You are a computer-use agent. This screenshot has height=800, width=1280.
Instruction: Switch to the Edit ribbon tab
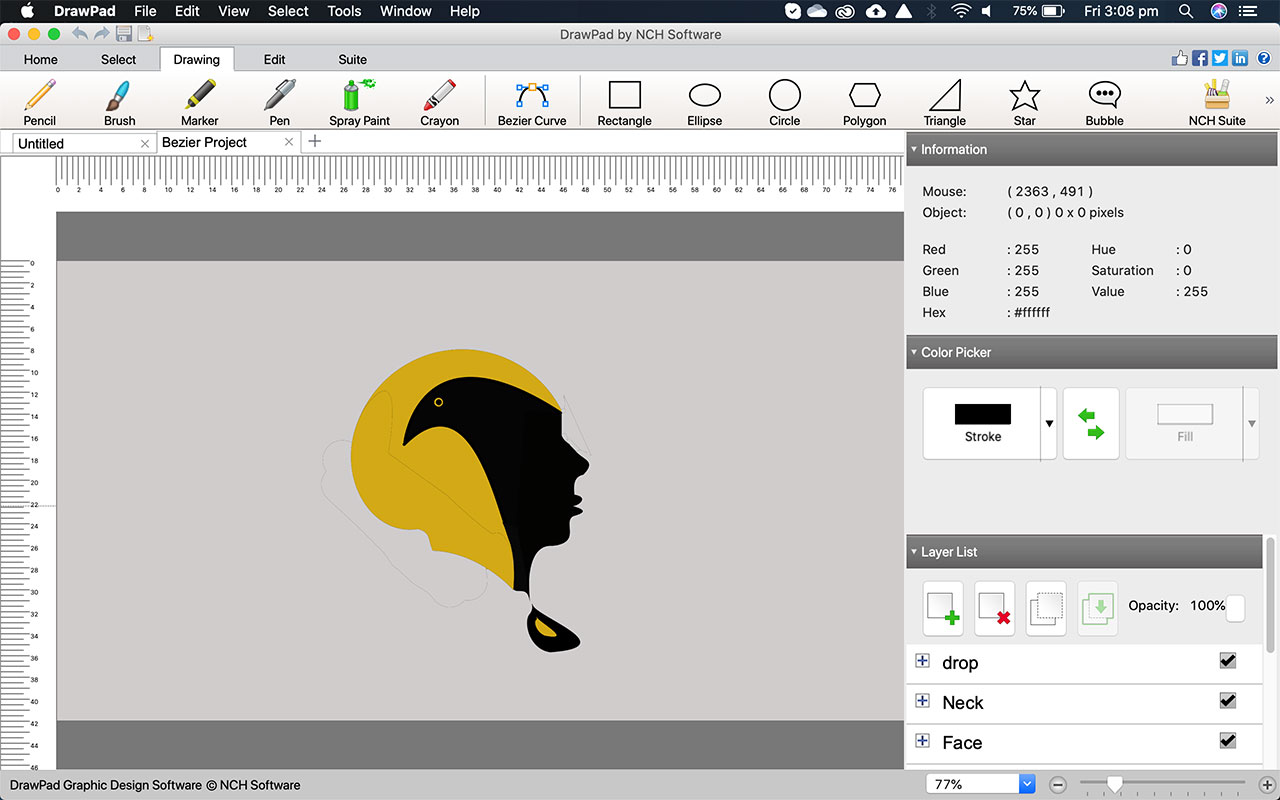(274, 59)
